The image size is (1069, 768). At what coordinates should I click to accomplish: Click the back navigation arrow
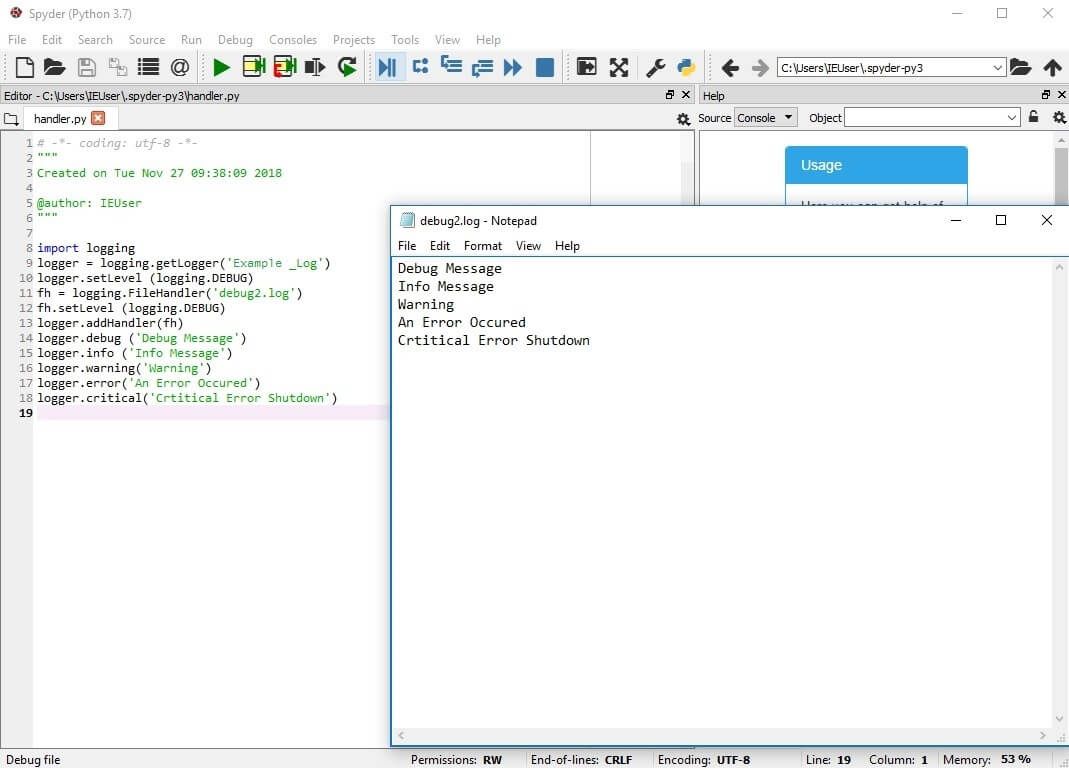click(731, 67)
